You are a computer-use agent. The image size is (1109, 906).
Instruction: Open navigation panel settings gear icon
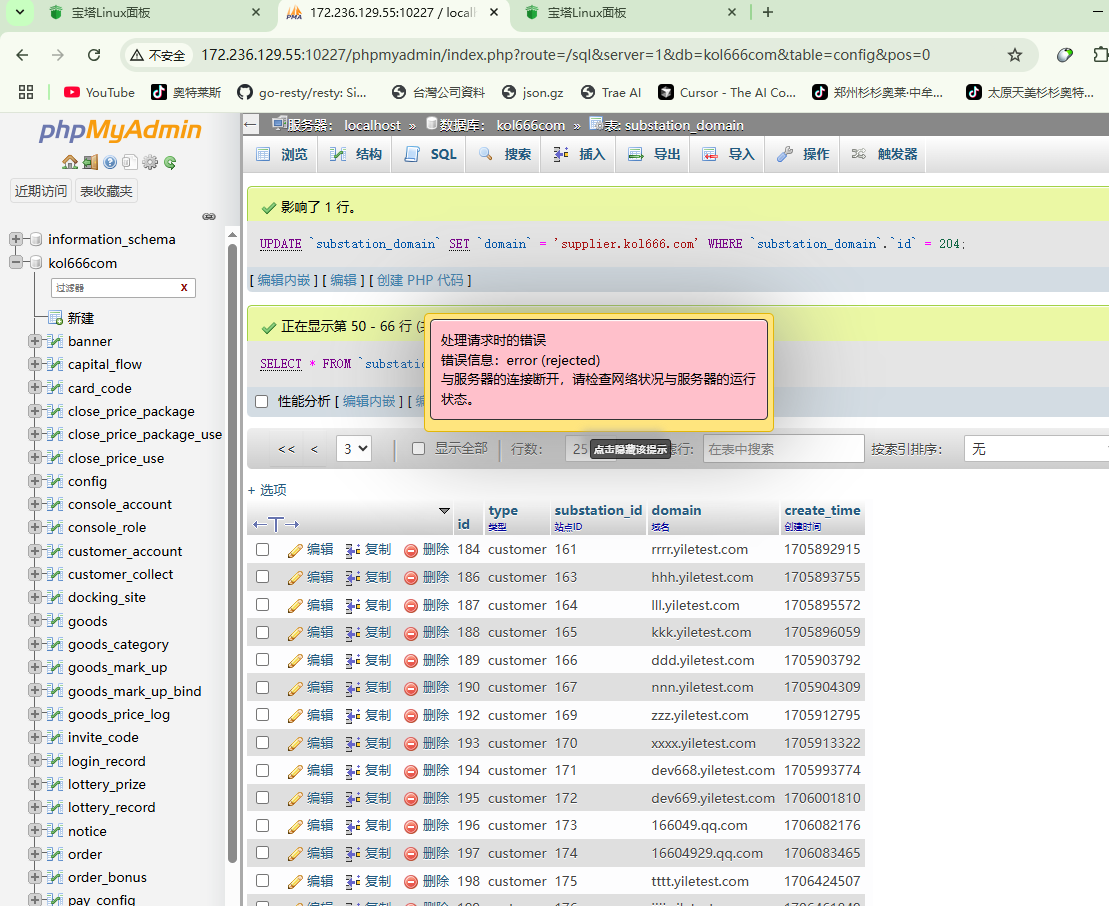(x=150, y=162)
